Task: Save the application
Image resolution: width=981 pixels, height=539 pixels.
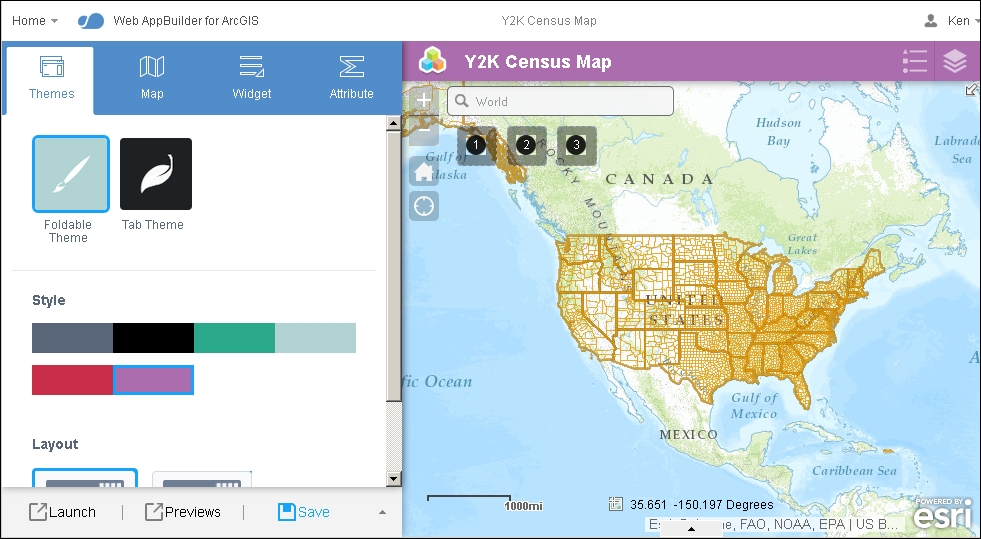Action: pyautogui.click(x=304, y=512)
